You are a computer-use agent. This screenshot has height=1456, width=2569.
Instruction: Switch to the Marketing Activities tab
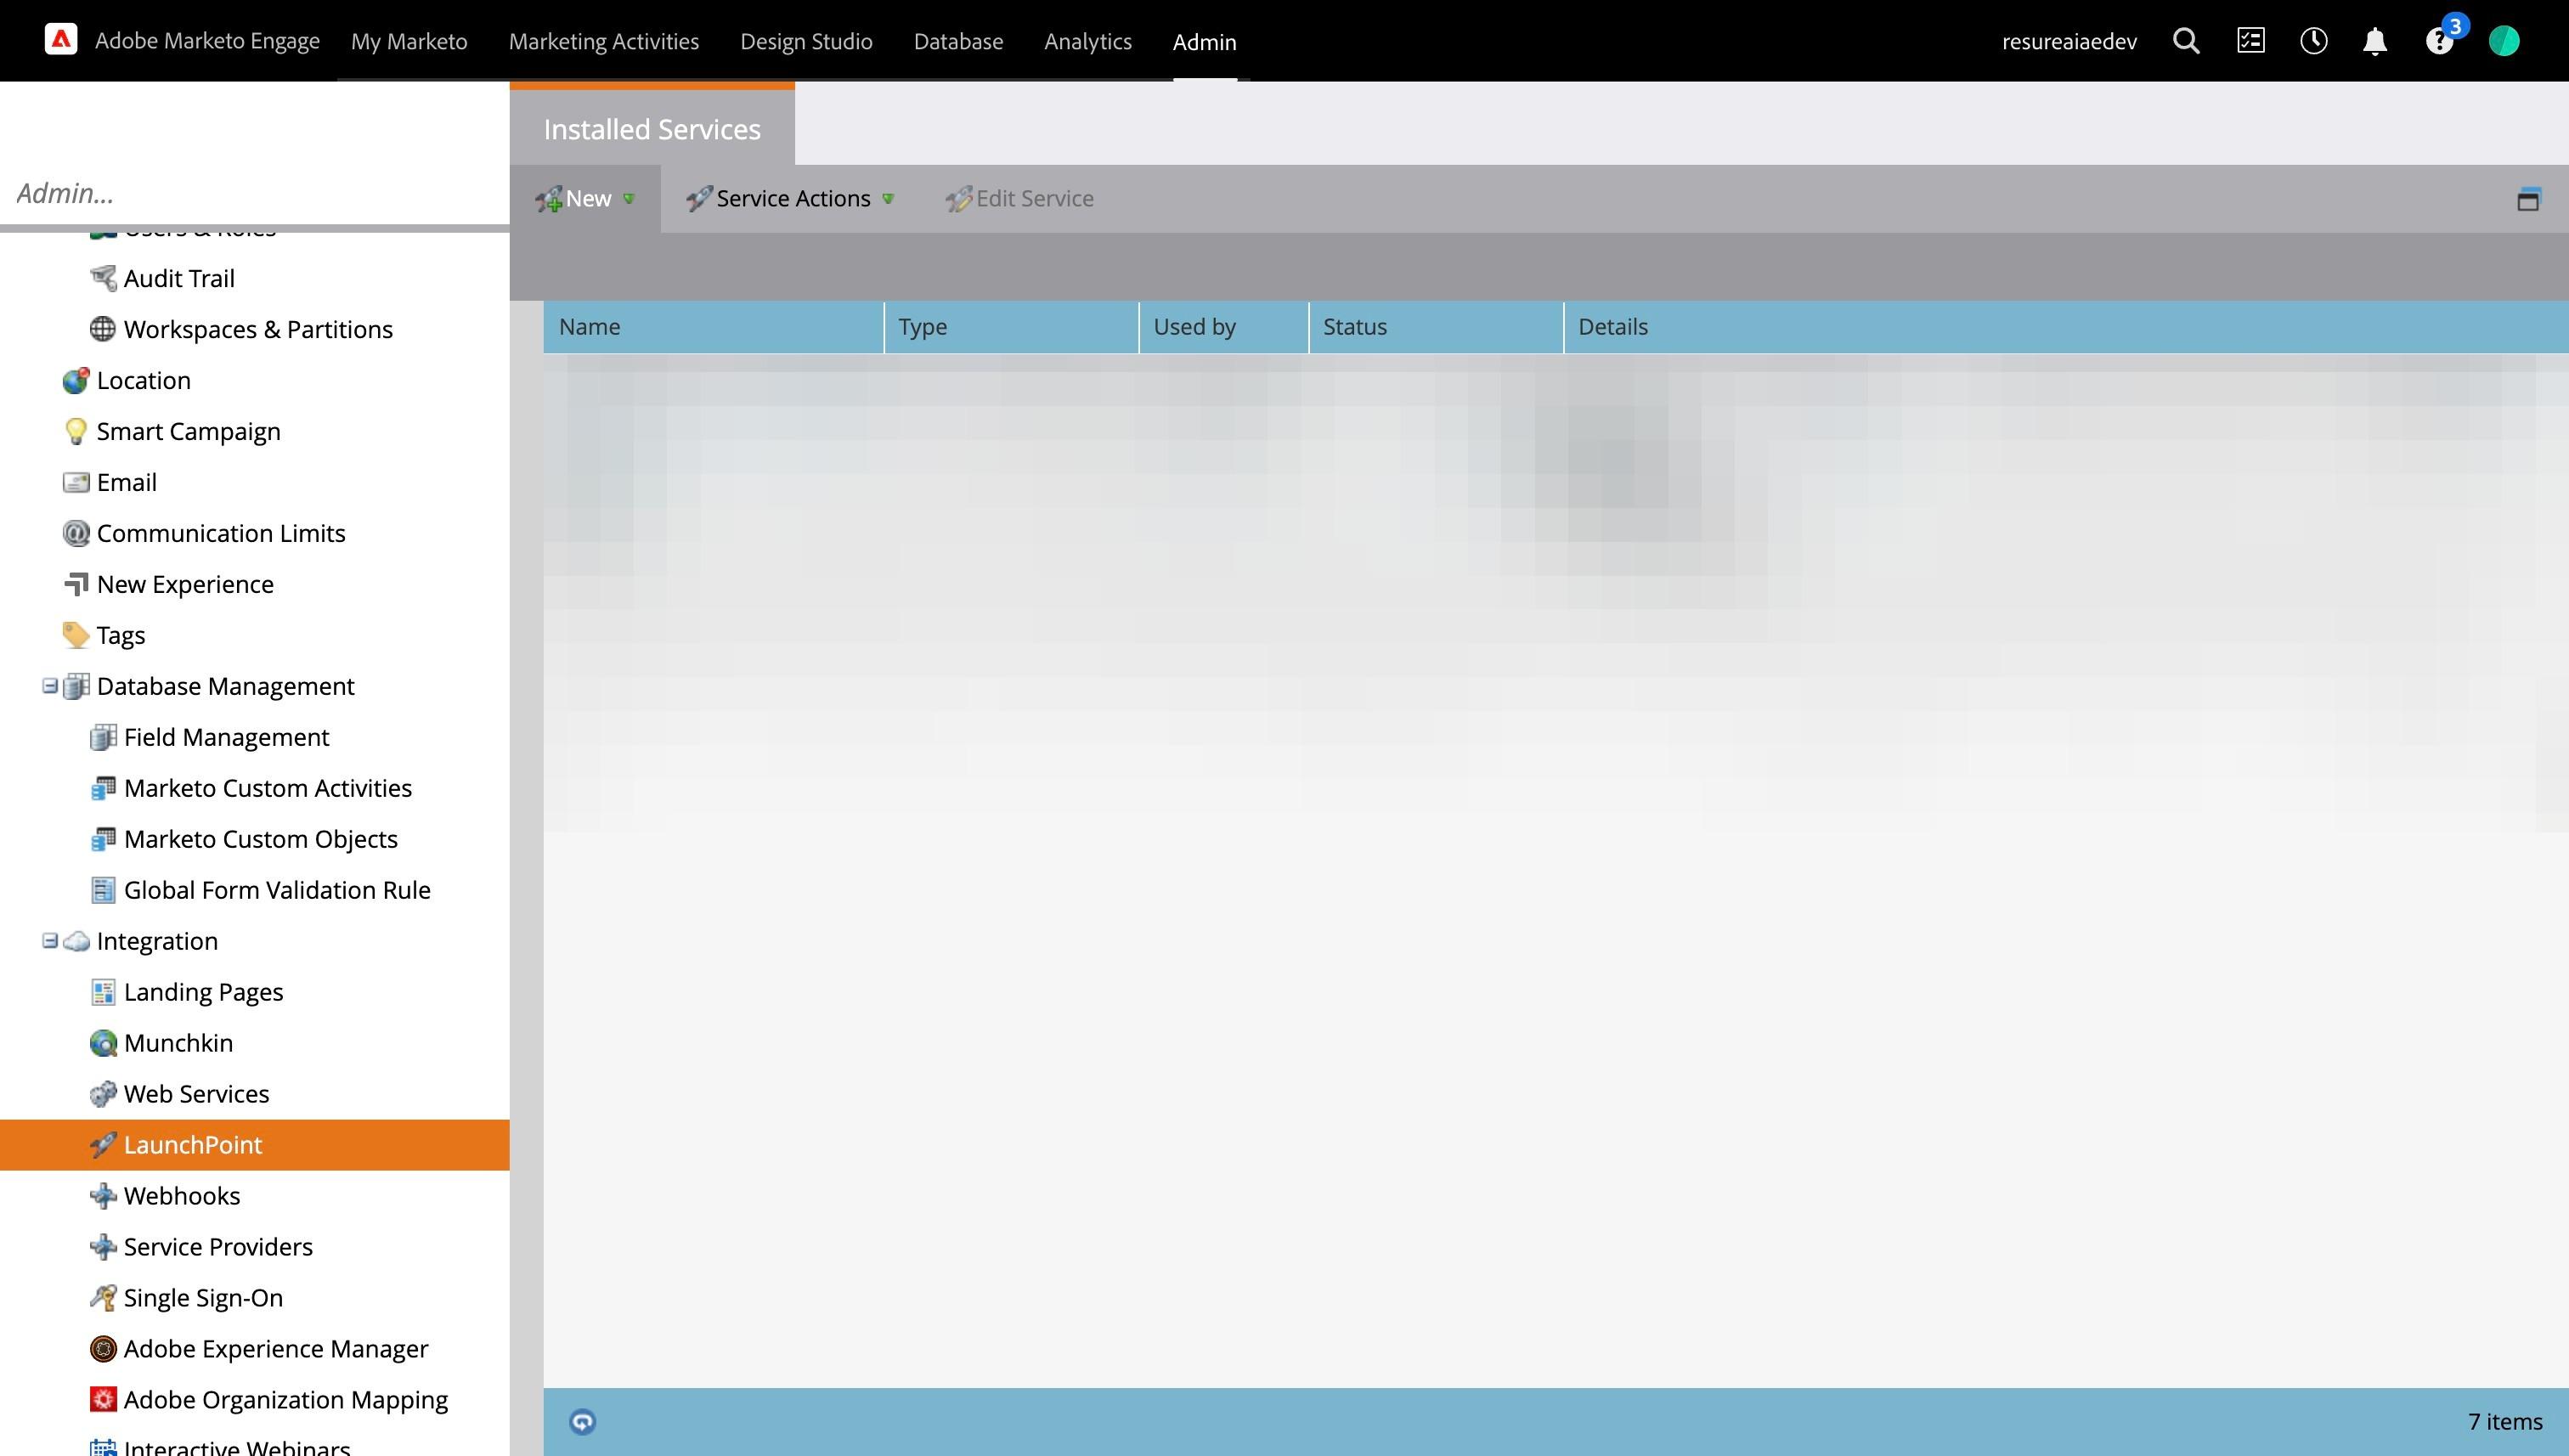coord(603,41)
